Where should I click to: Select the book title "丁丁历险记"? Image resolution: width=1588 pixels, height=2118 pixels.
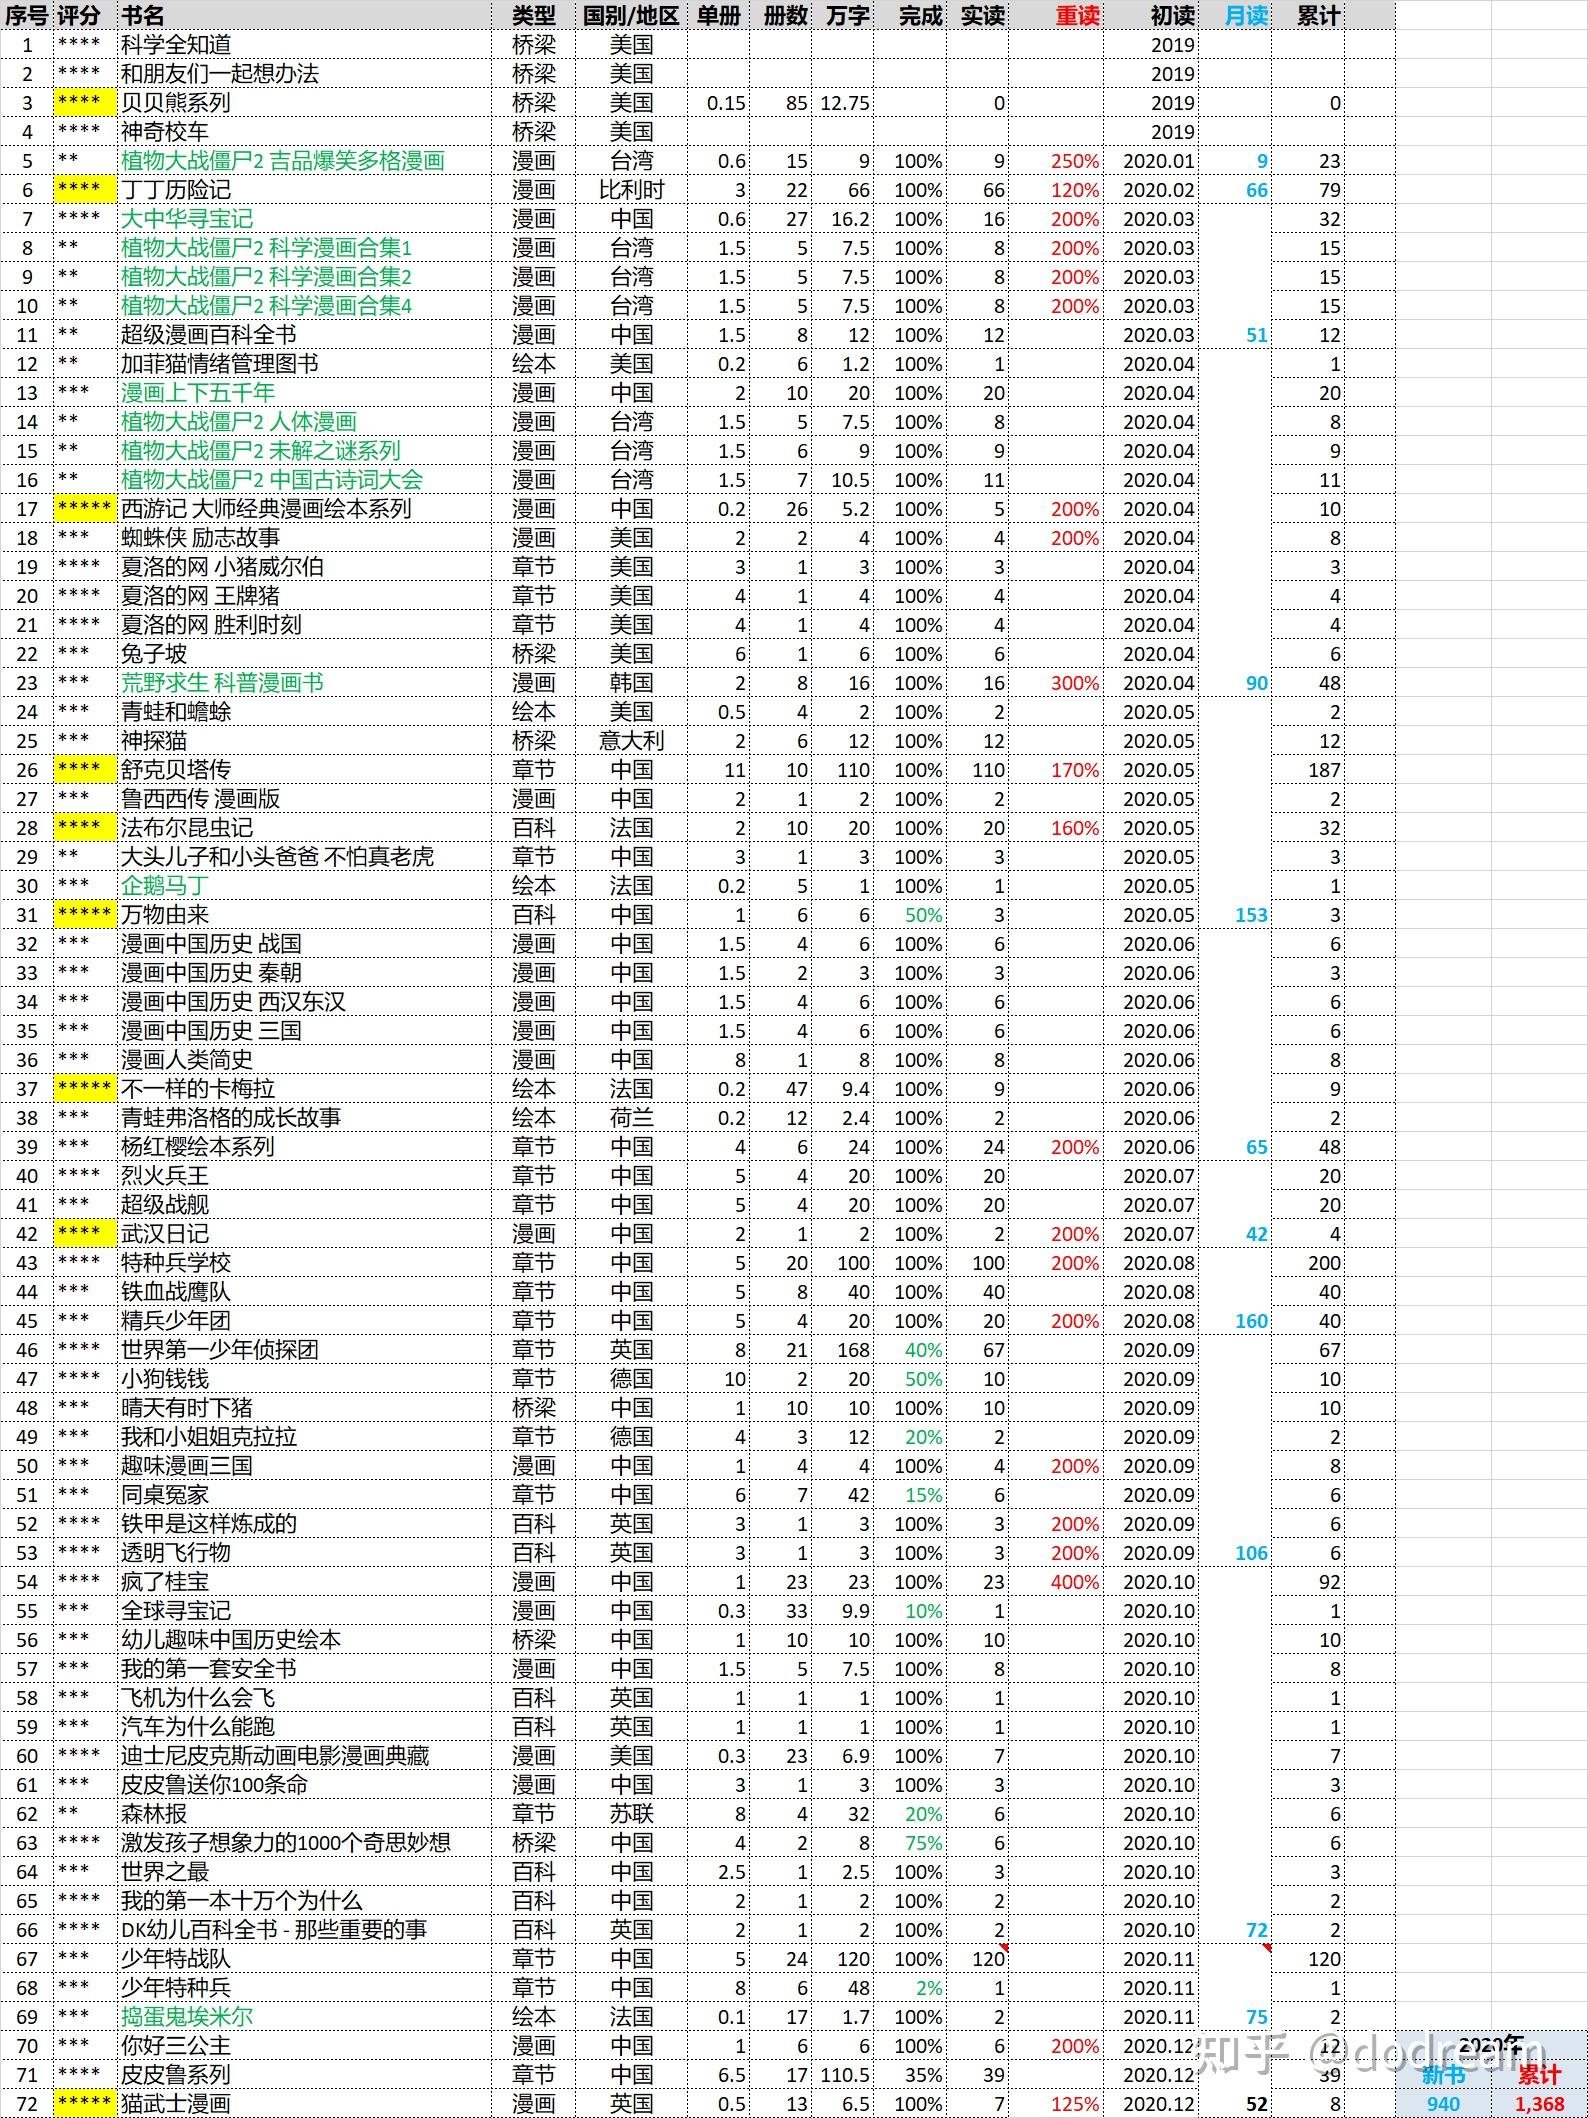[x=176, y=190]
